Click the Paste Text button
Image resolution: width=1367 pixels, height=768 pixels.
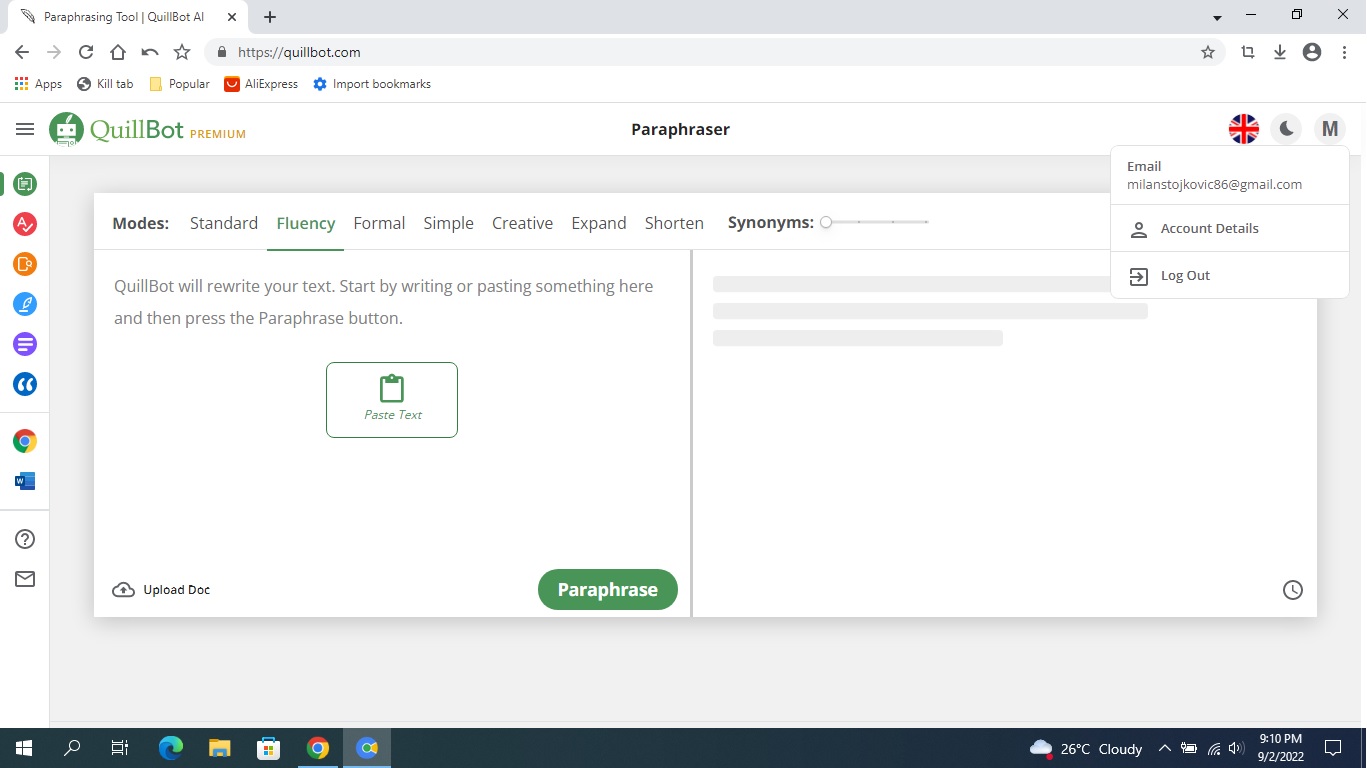(392, 400)
